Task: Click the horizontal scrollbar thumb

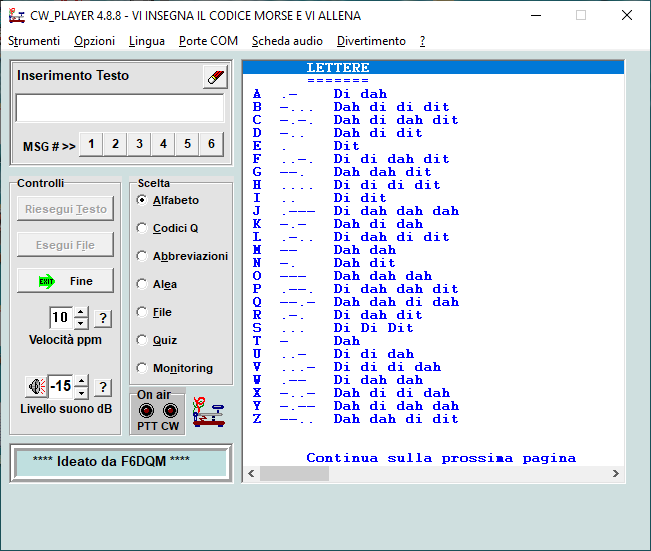Action: (294, 473)
